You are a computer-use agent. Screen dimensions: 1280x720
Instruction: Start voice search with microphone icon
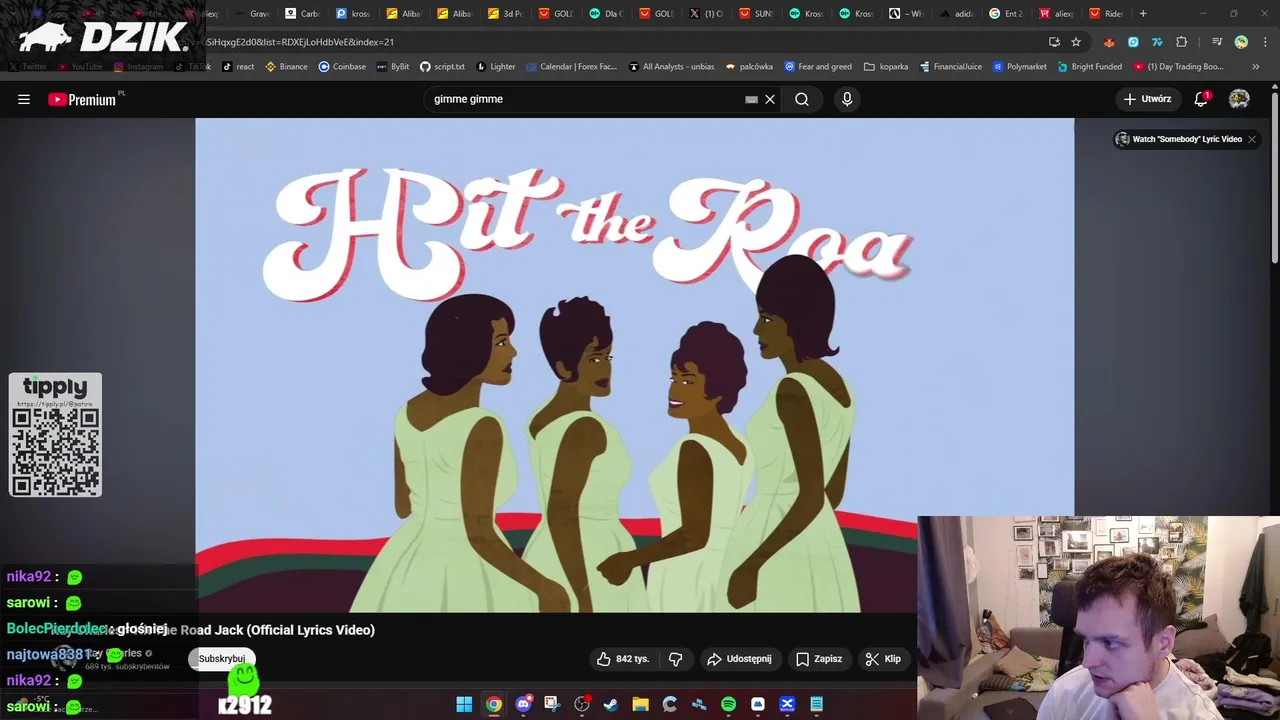(x=847, y=99)
